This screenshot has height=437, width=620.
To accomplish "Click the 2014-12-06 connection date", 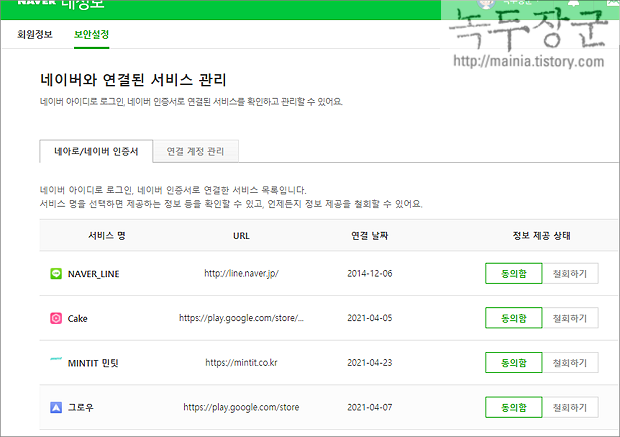I will (x=370, y=274).
